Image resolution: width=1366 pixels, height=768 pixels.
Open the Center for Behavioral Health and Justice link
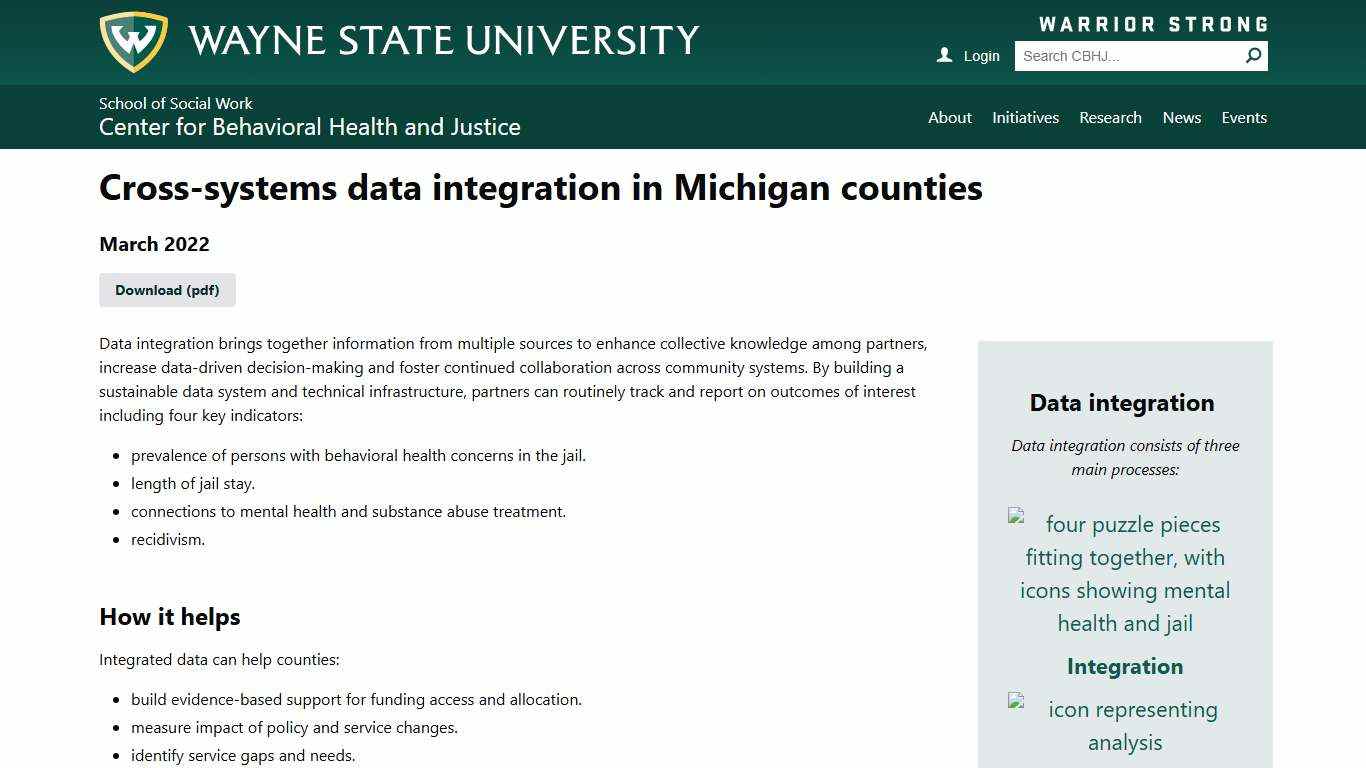[310, 127]
